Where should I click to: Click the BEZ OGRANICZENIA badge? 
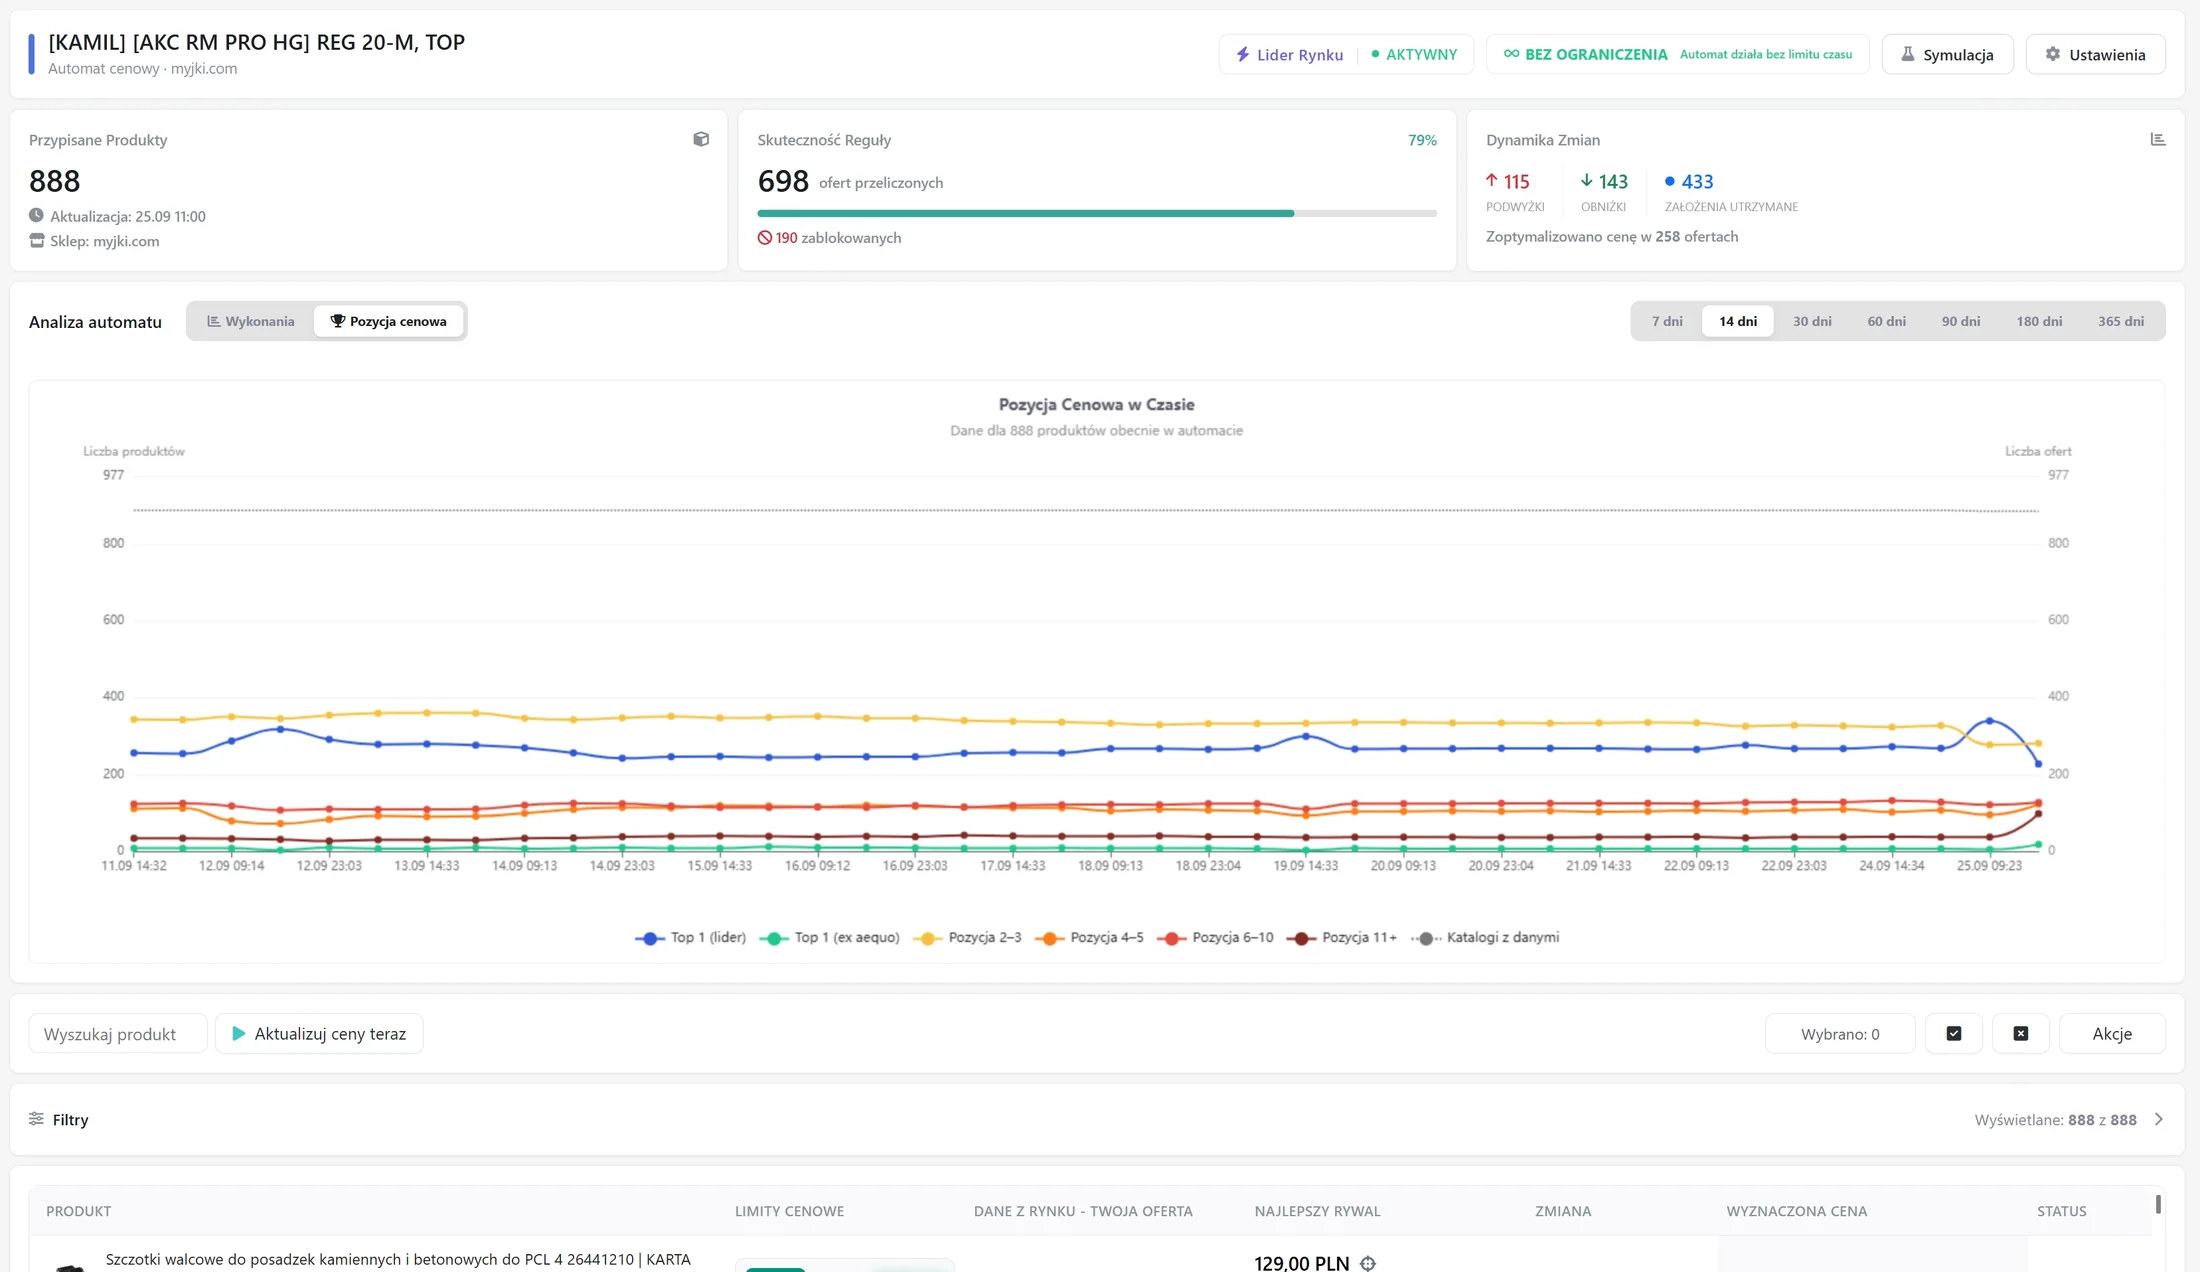pos(1677,54)
